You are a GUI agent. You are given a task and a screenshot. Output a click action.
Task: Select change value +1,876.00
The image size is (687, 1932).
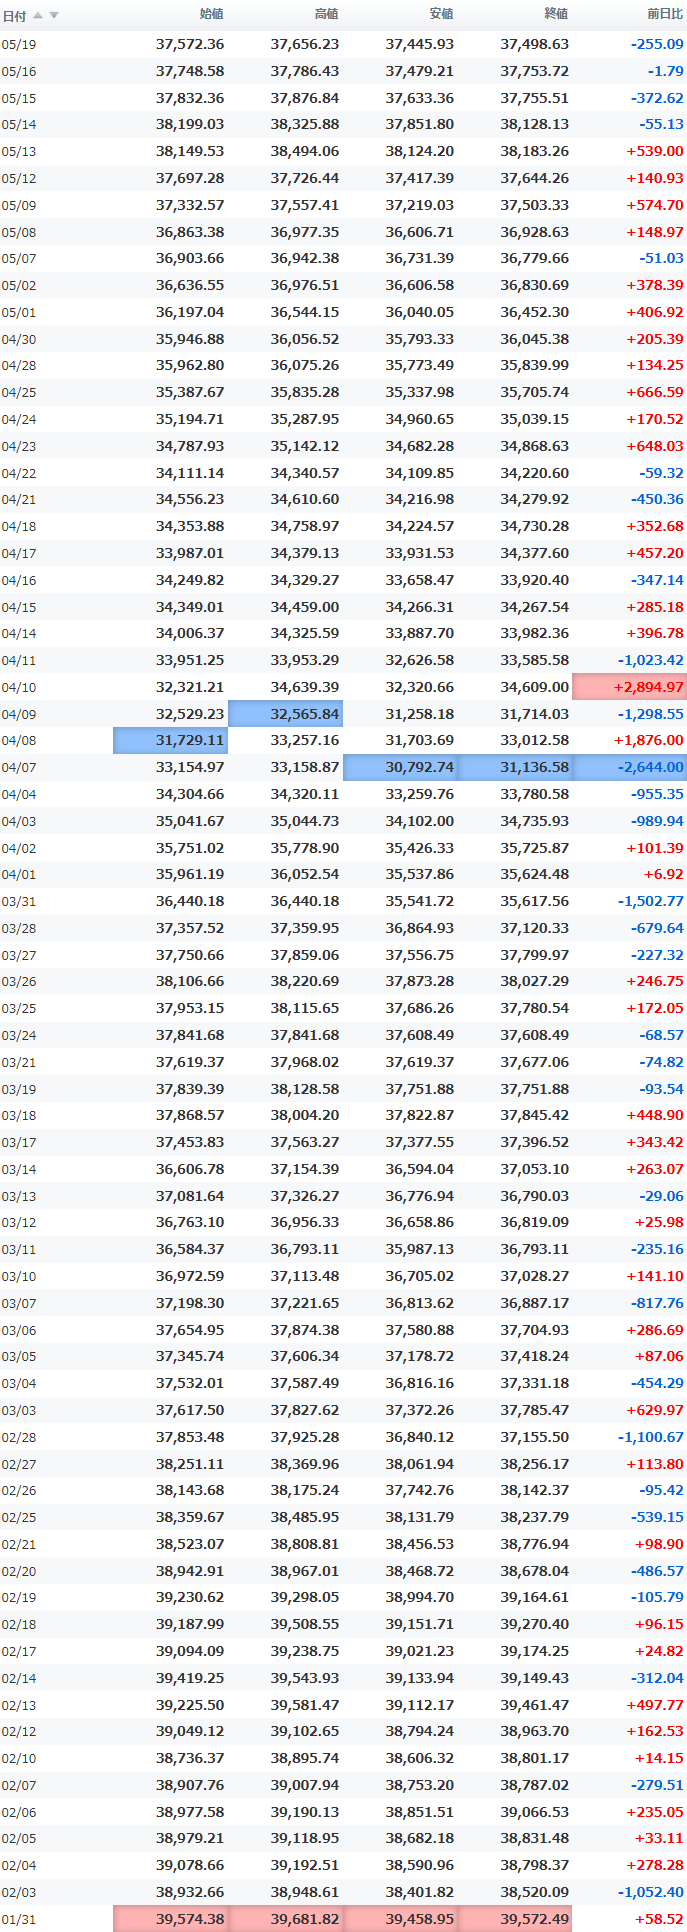649,740
